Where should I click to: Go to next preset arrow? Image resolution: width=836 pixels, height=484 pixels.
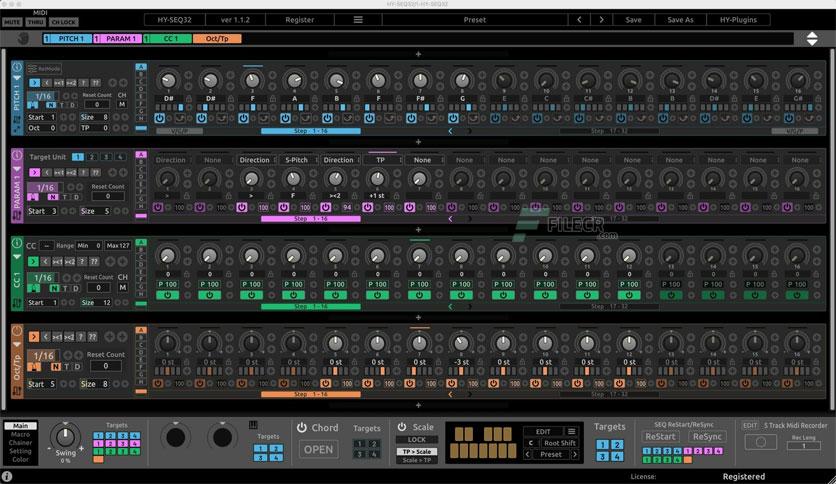click(601, 20)
